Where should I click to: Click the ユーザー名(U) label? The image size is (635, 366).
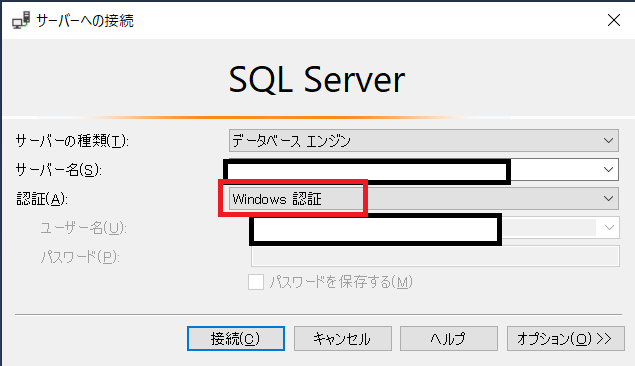tap(83, 228)
